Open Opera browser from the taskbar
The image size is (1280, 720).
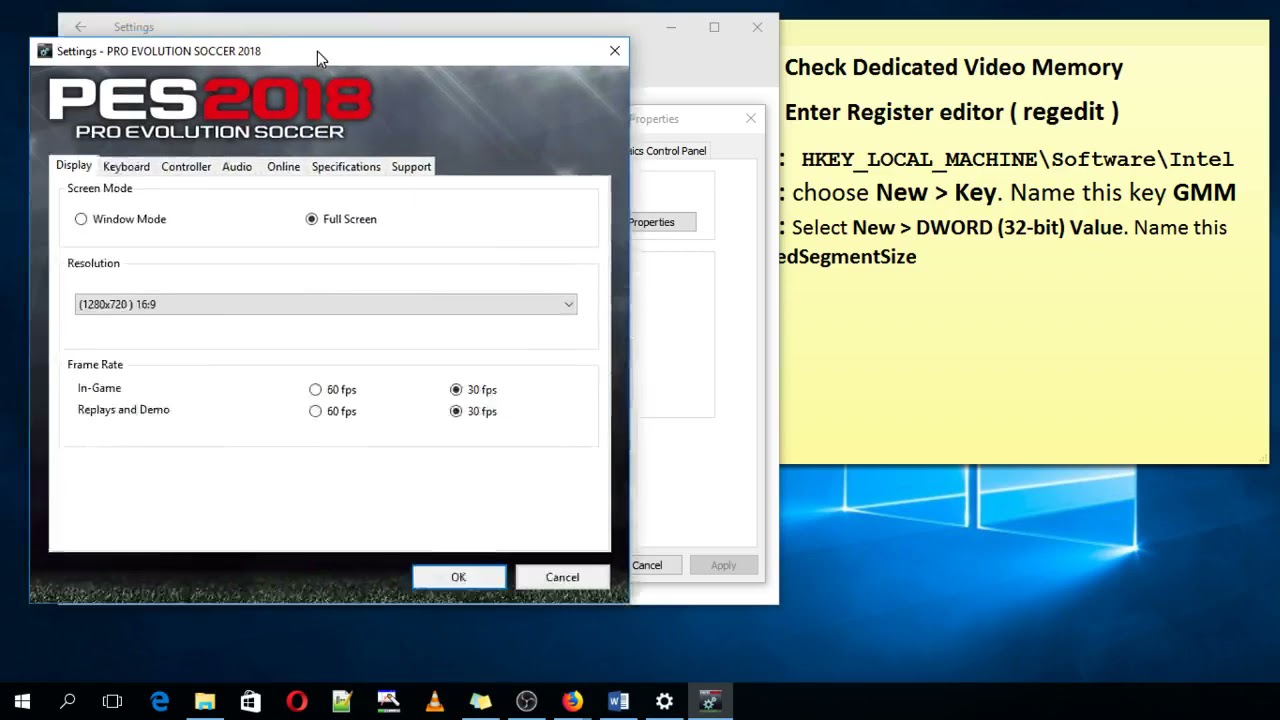(x=296, y=700)
